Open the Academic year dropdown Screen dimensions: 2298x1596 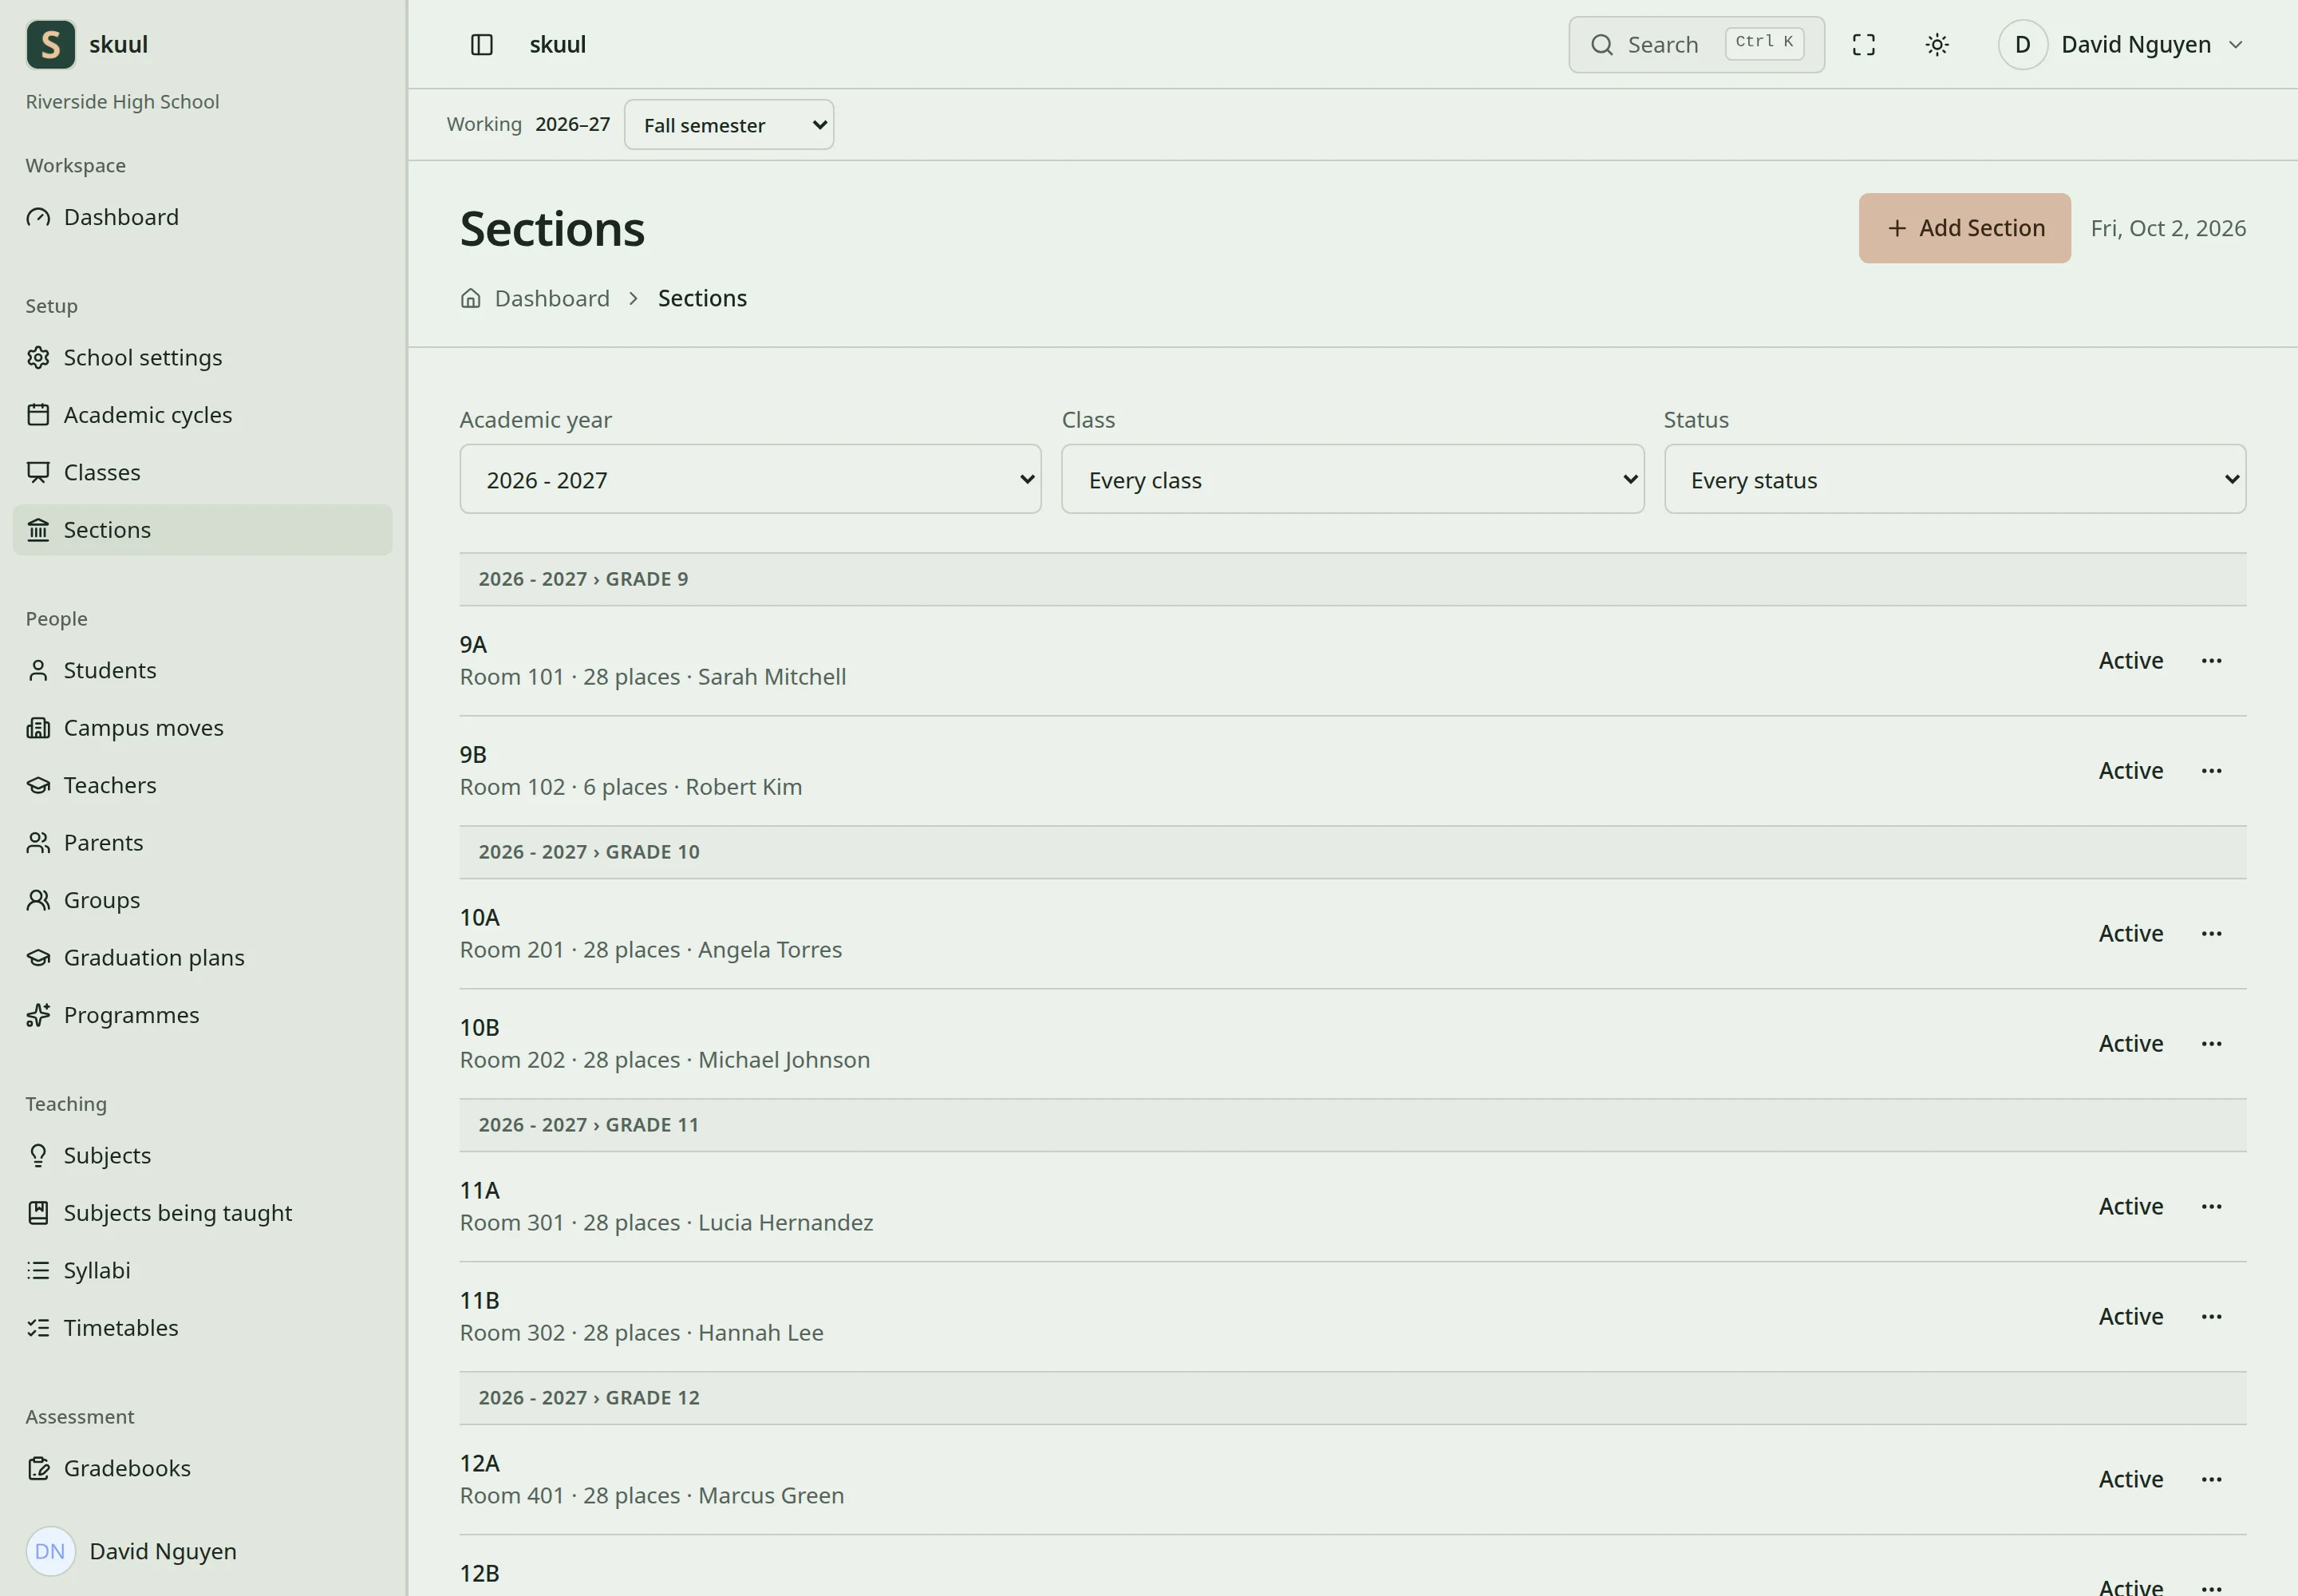750,480
